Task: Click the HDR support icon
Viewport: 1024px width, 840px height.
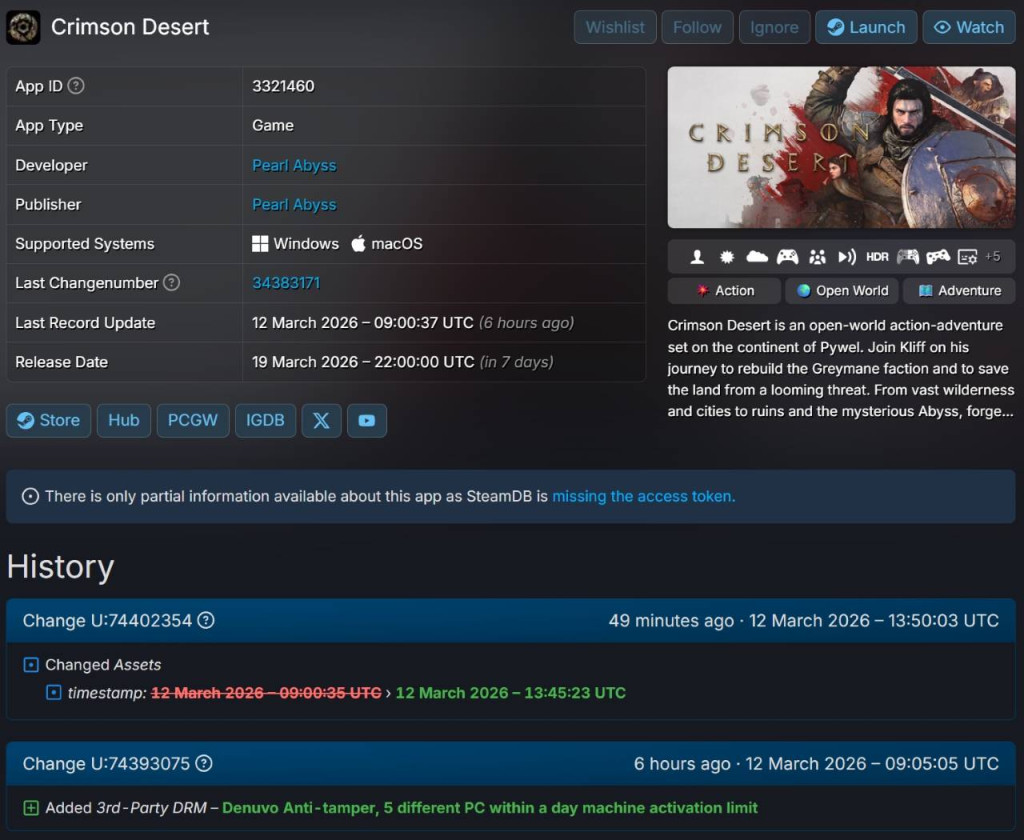Action: [x=876, y=256]
